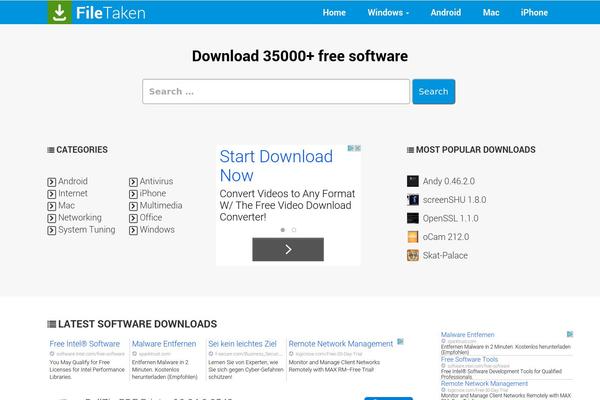Click the screenSHU 1.8.0 app icon

pyautogui.click(x=412, y=200)
